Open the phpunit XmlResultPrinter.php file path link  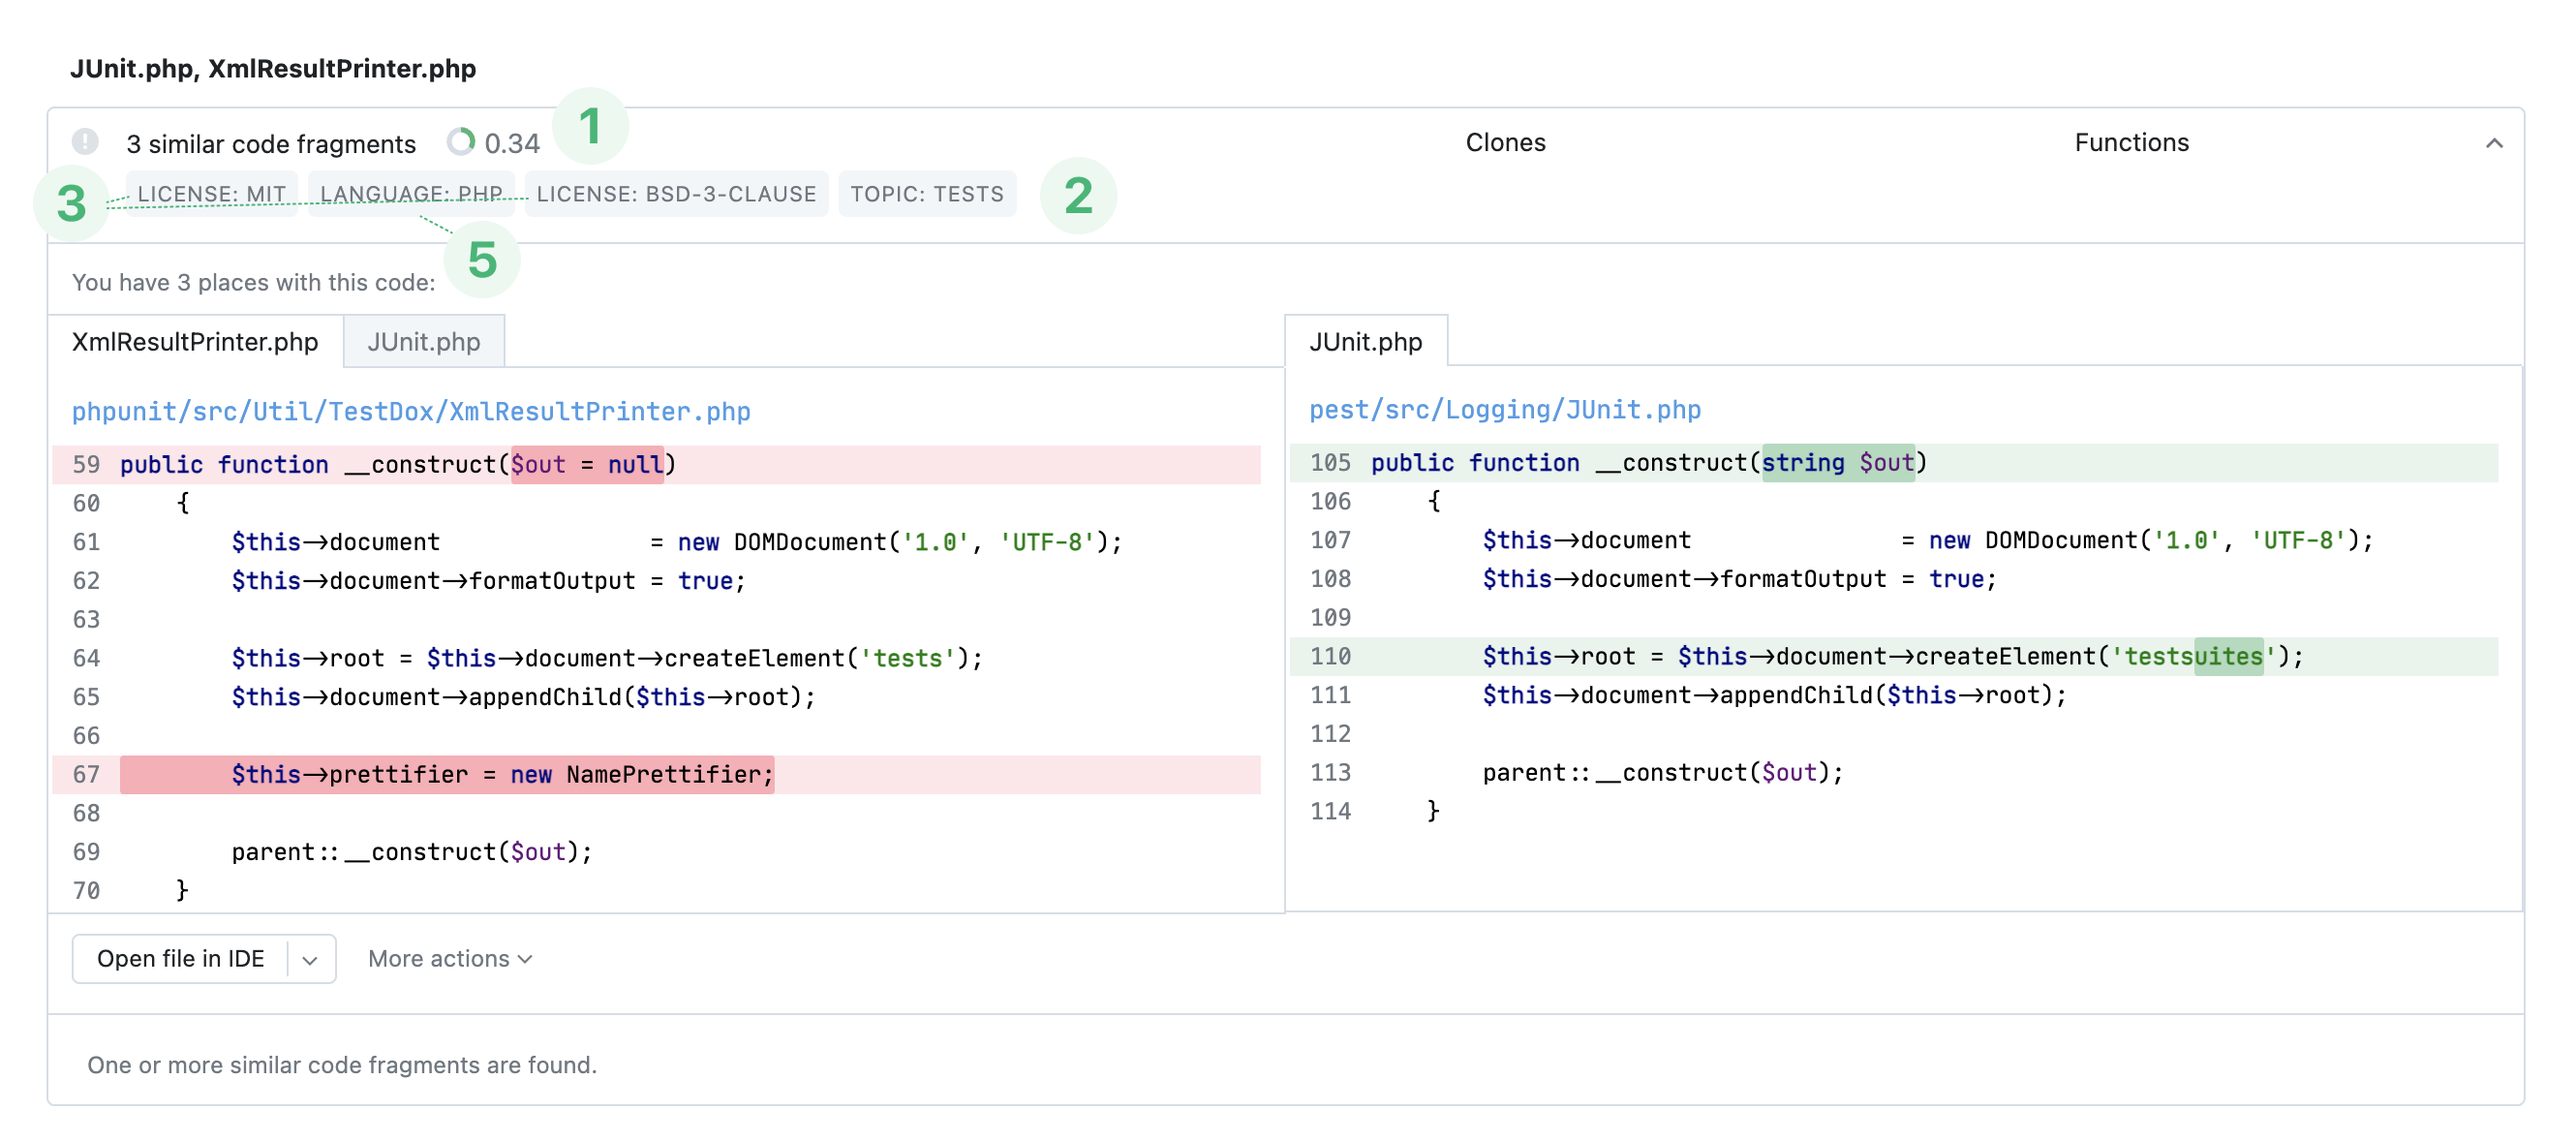410,411
